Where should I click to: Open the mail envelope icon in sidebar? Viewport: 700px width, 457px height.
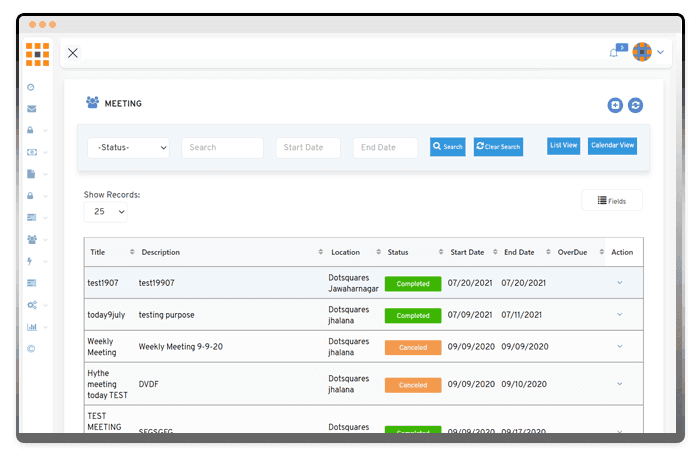click(x=32, y=109)
